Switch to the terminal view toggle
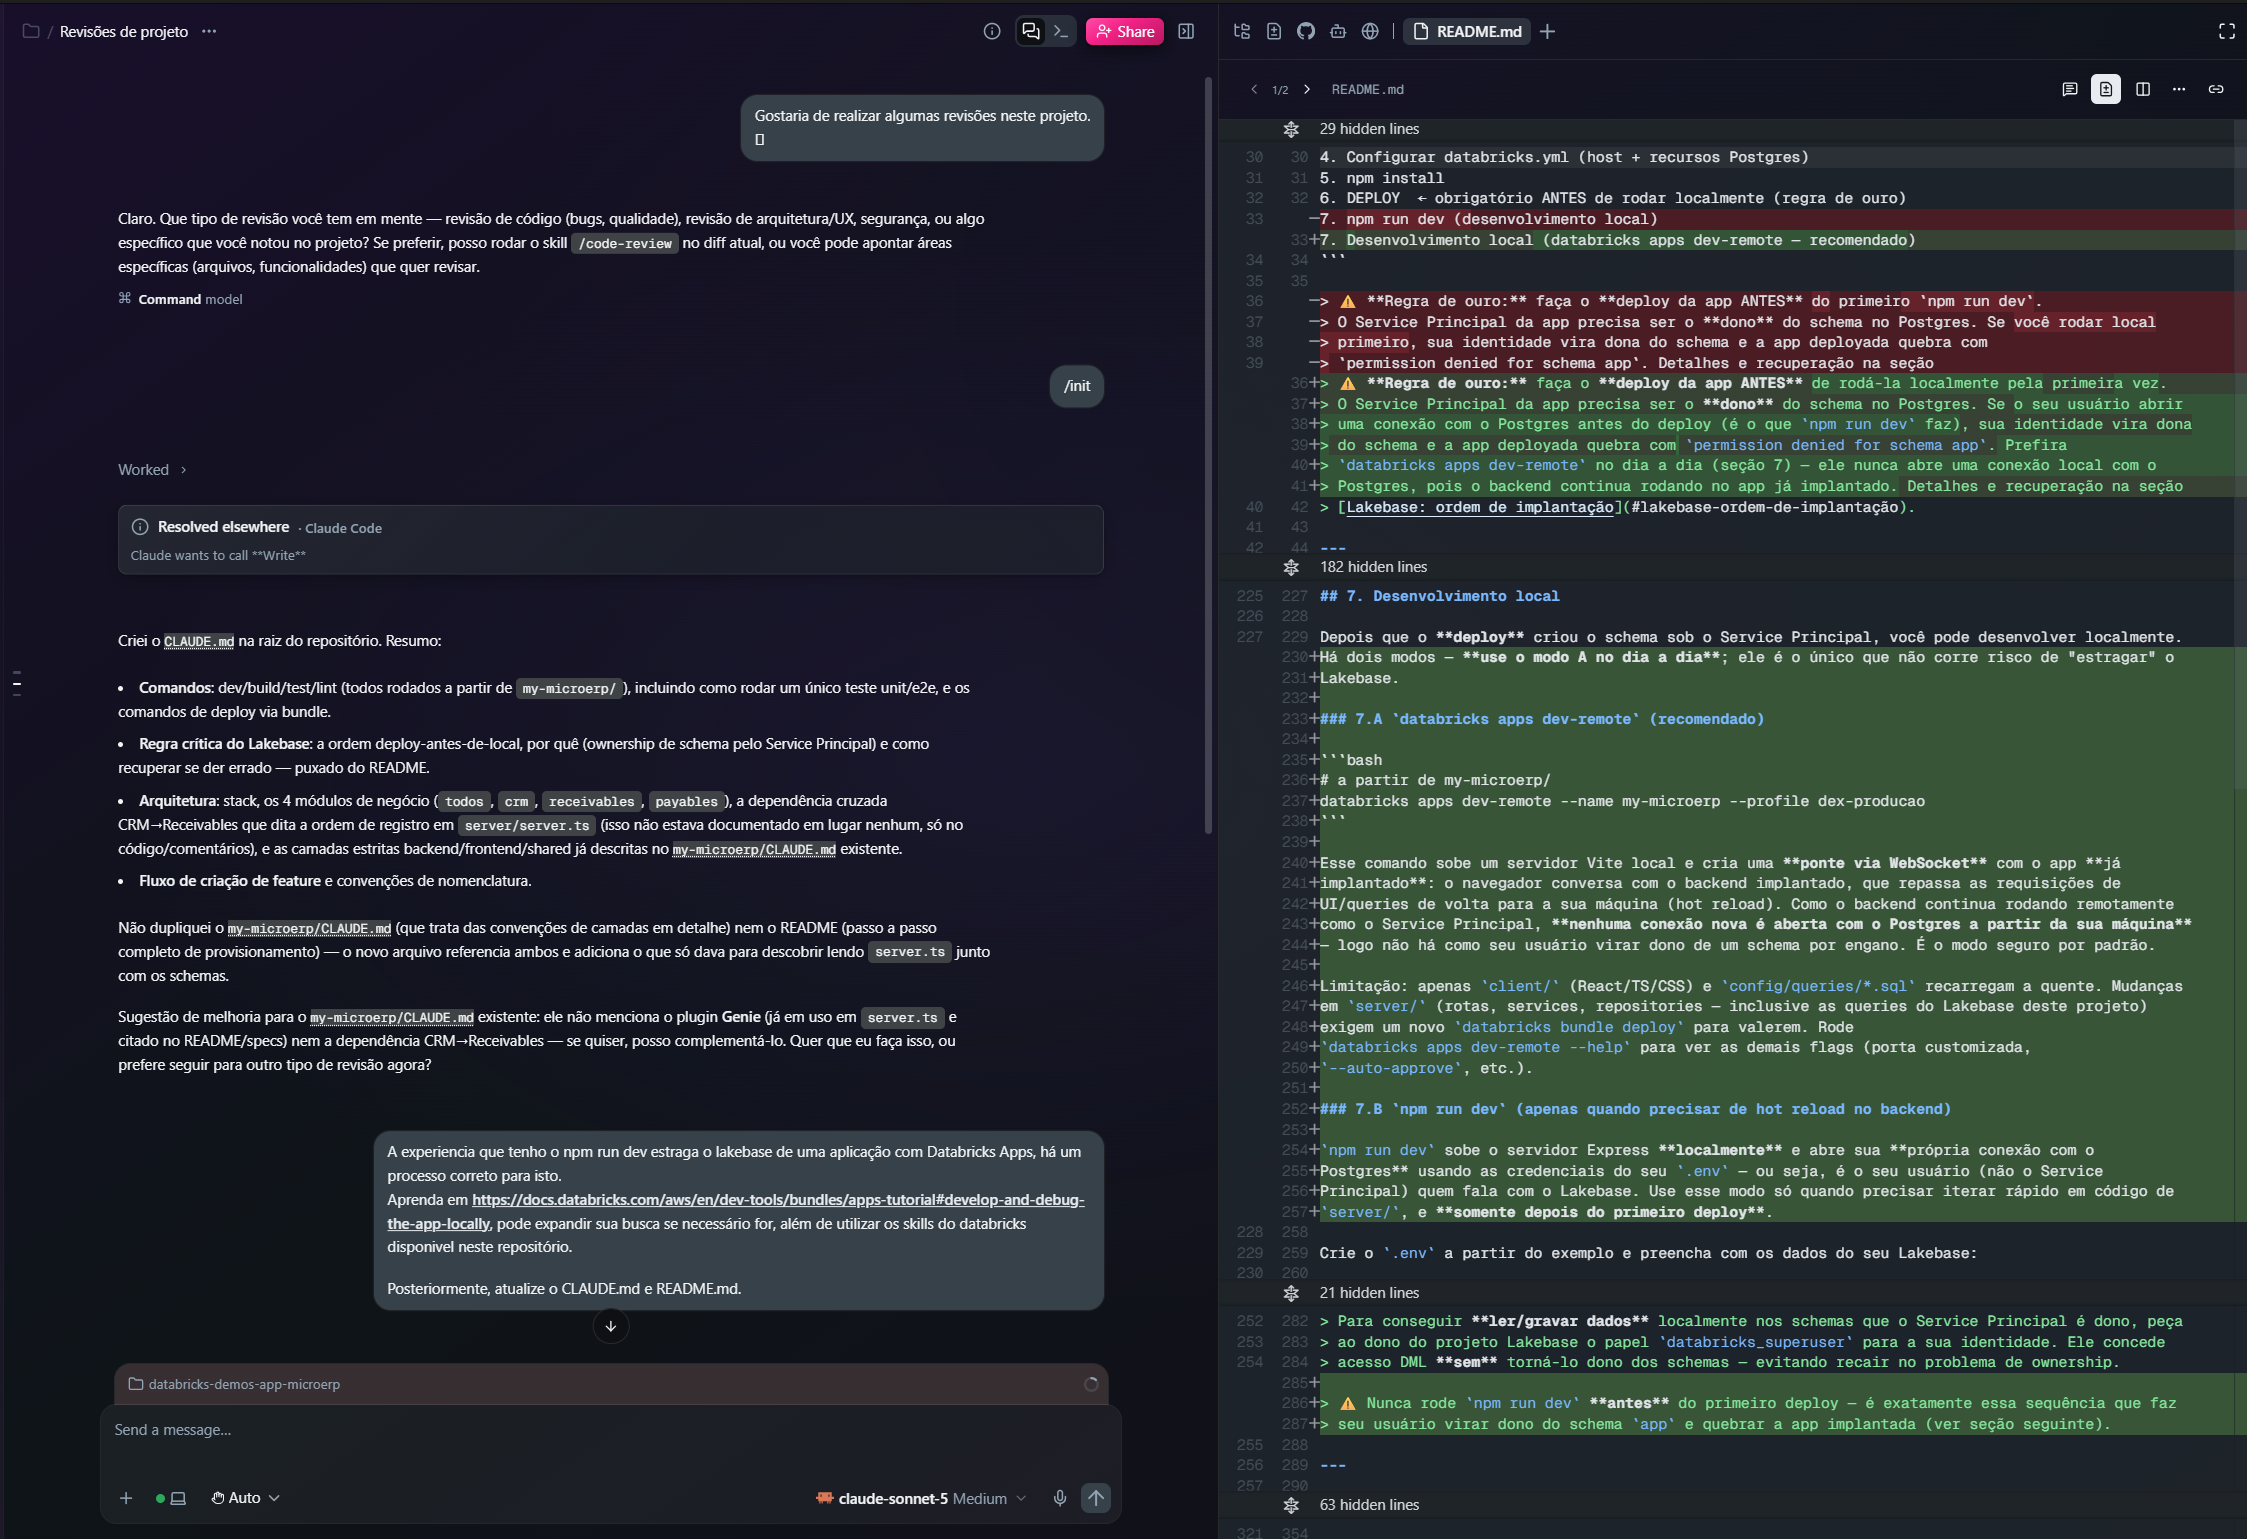 1061,31
